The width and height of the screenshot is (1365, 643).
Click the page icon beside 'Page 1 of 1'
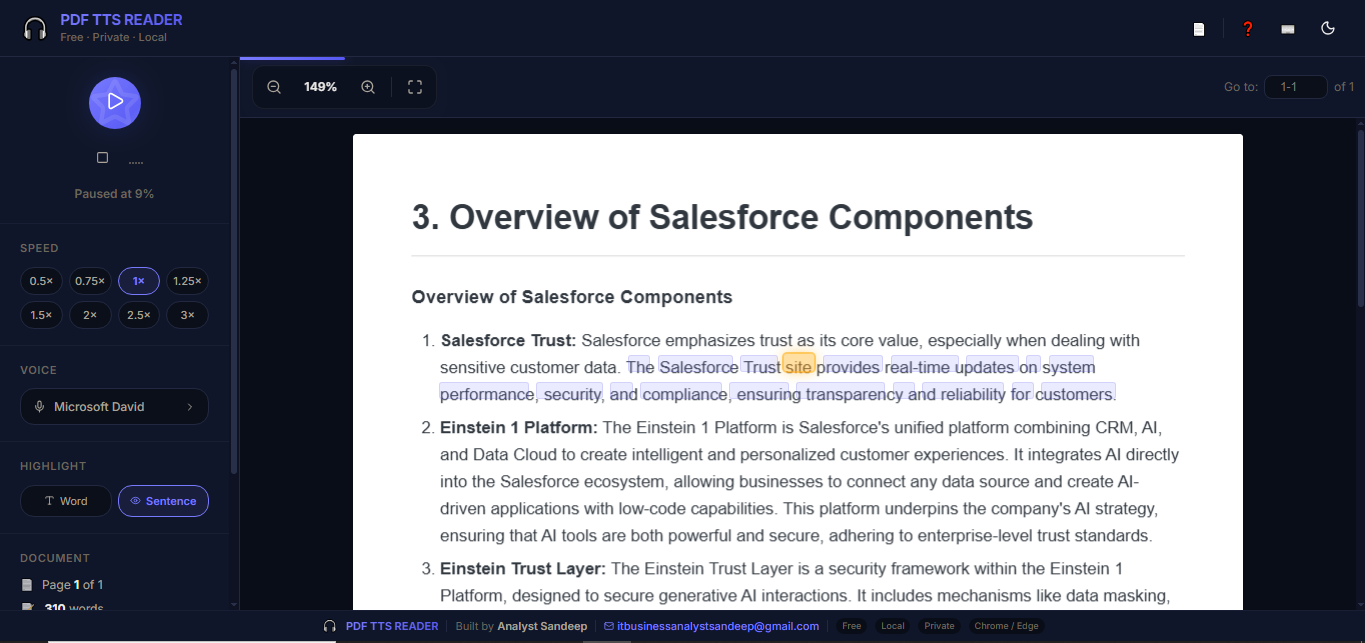click(28, 585)
